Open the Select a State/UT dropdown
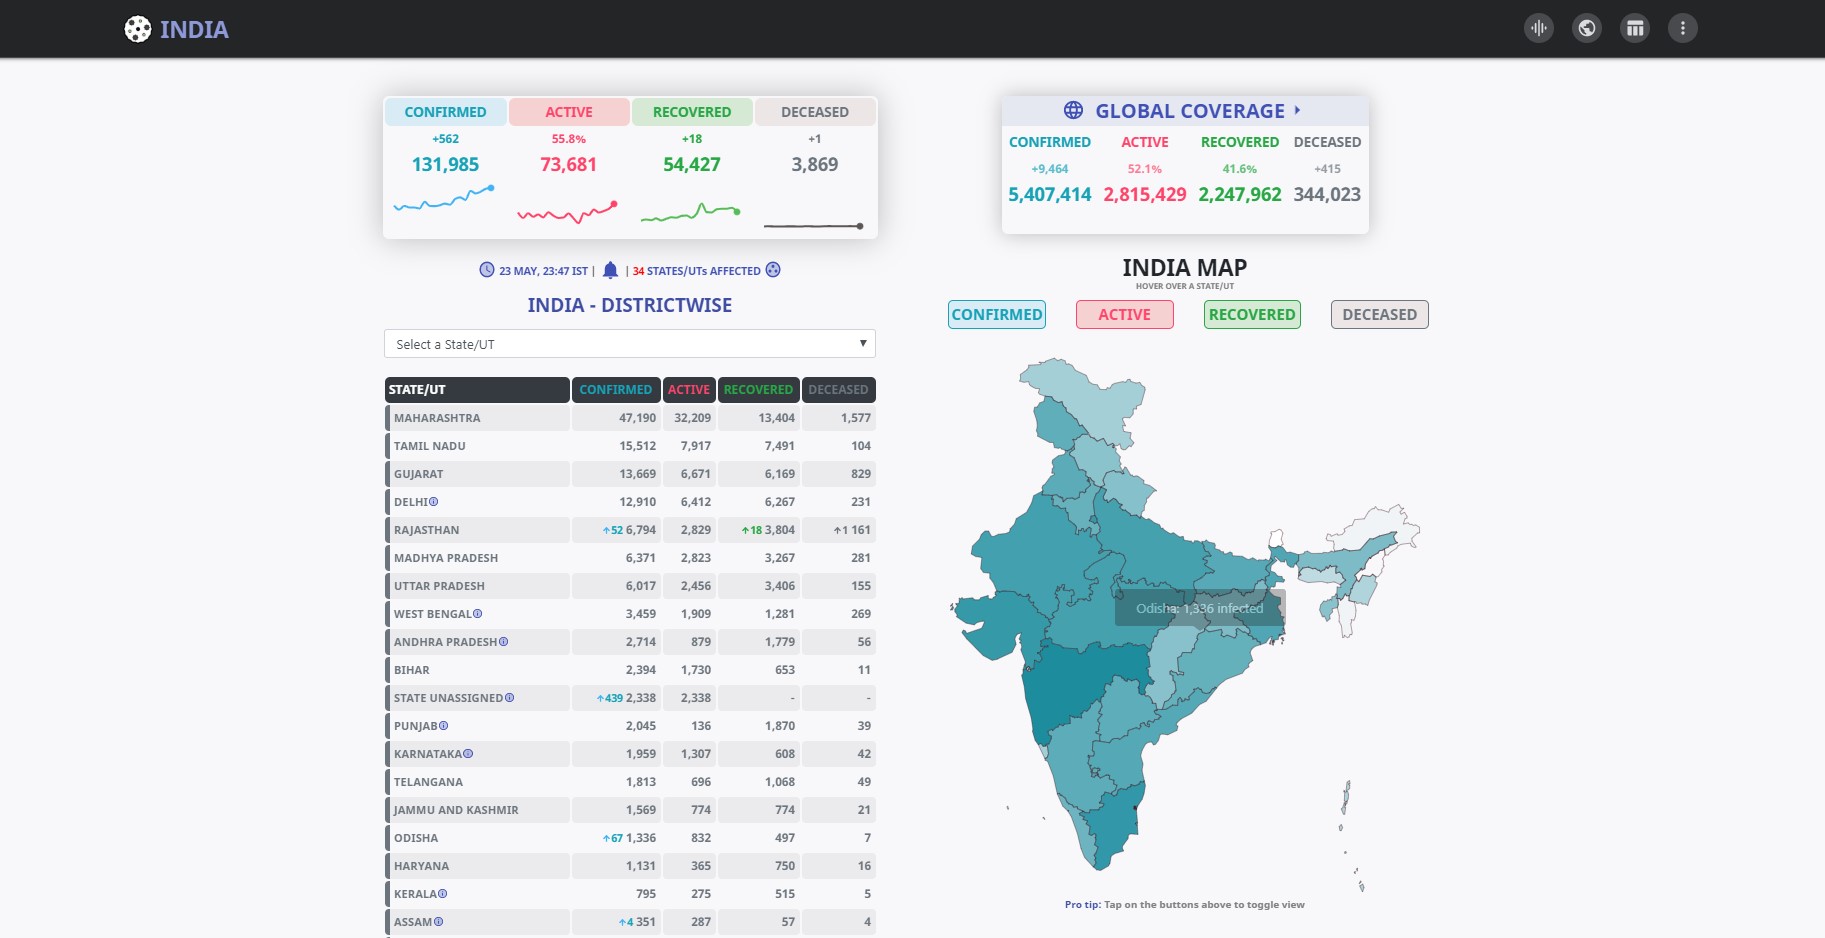 tap(630, 344)
